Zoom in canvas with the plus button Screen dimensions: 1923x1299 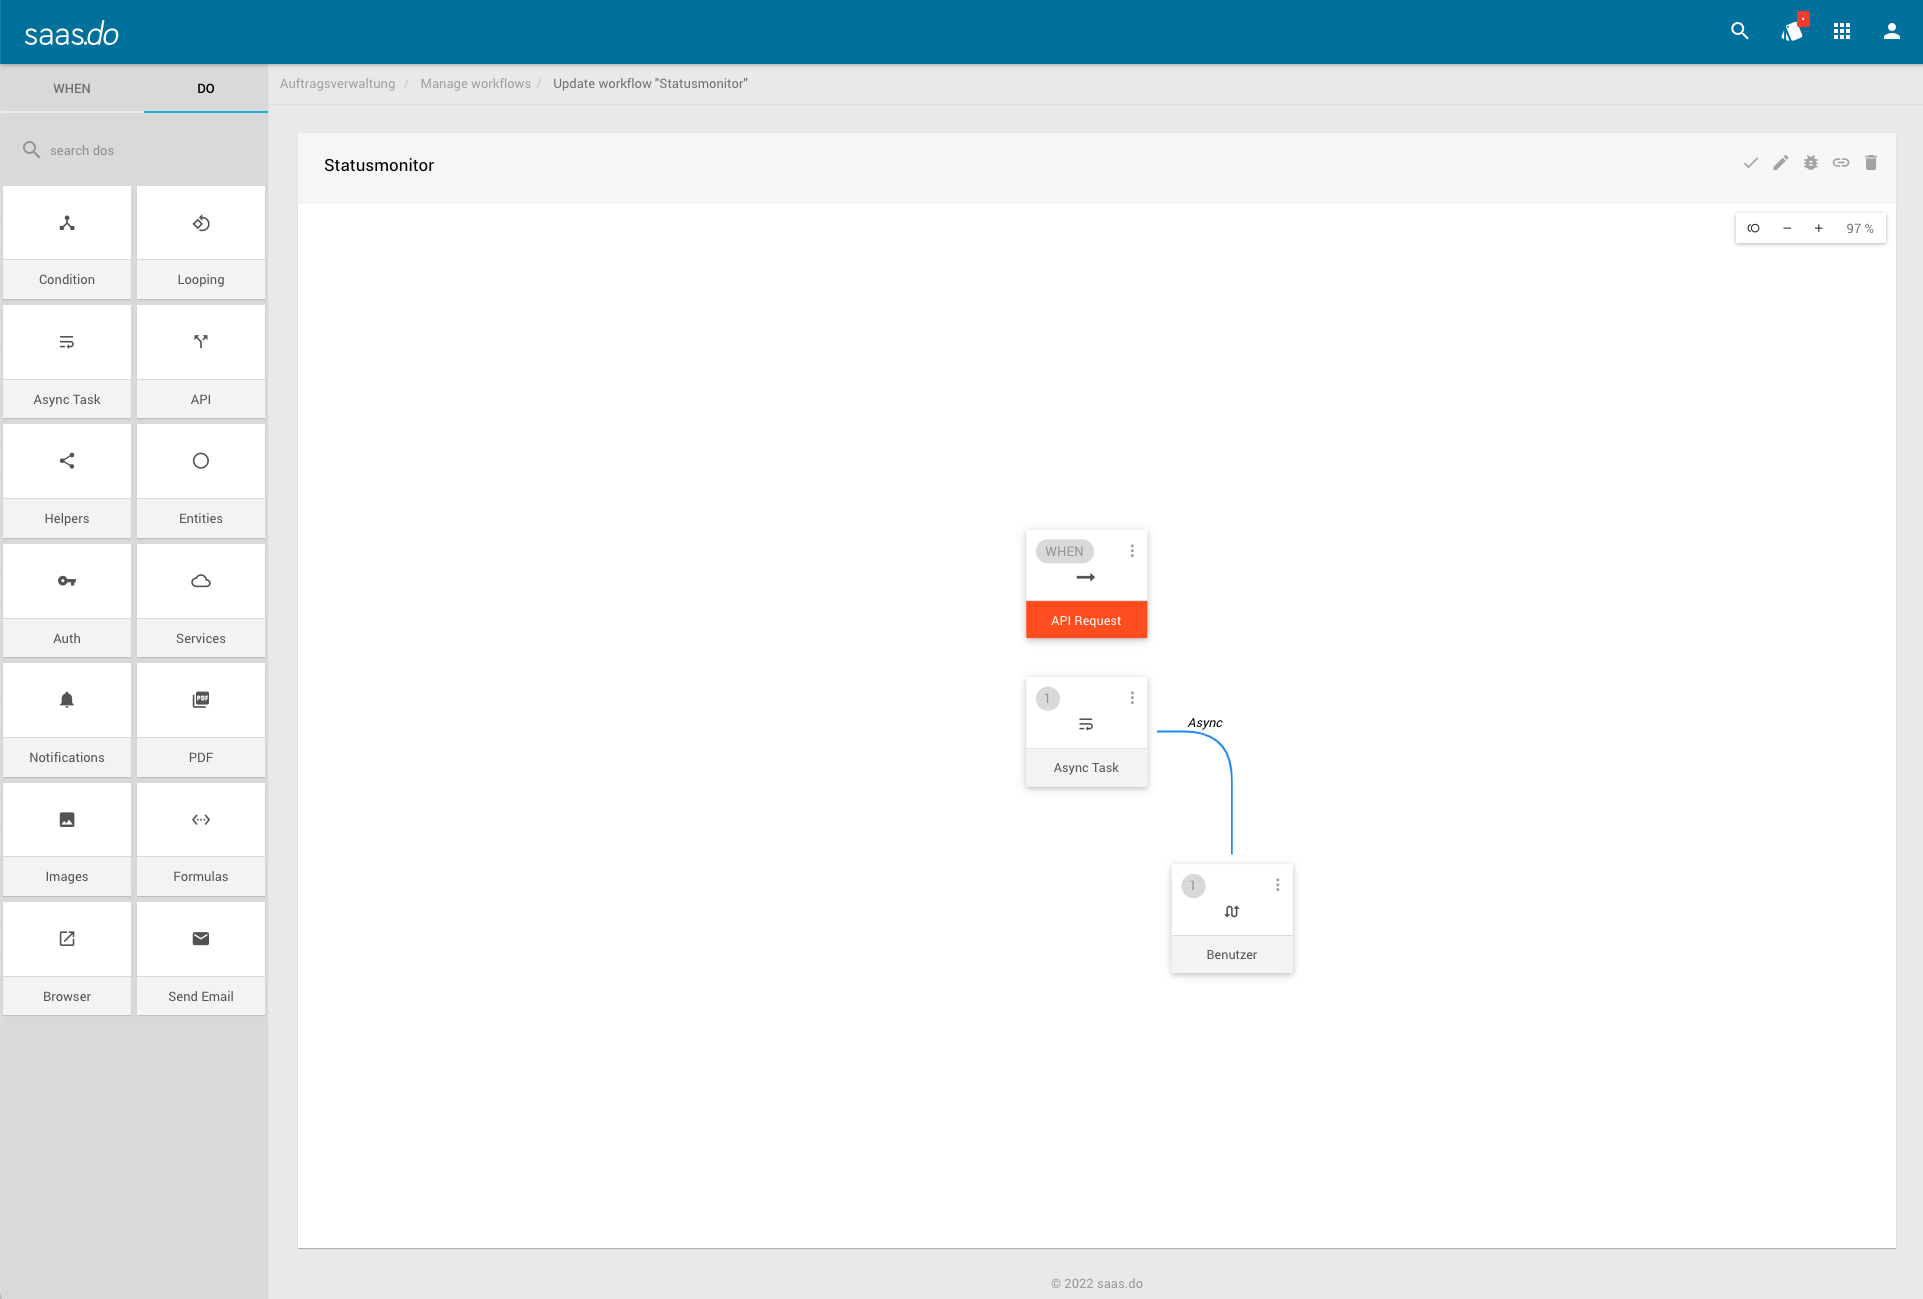[1818, 228]
